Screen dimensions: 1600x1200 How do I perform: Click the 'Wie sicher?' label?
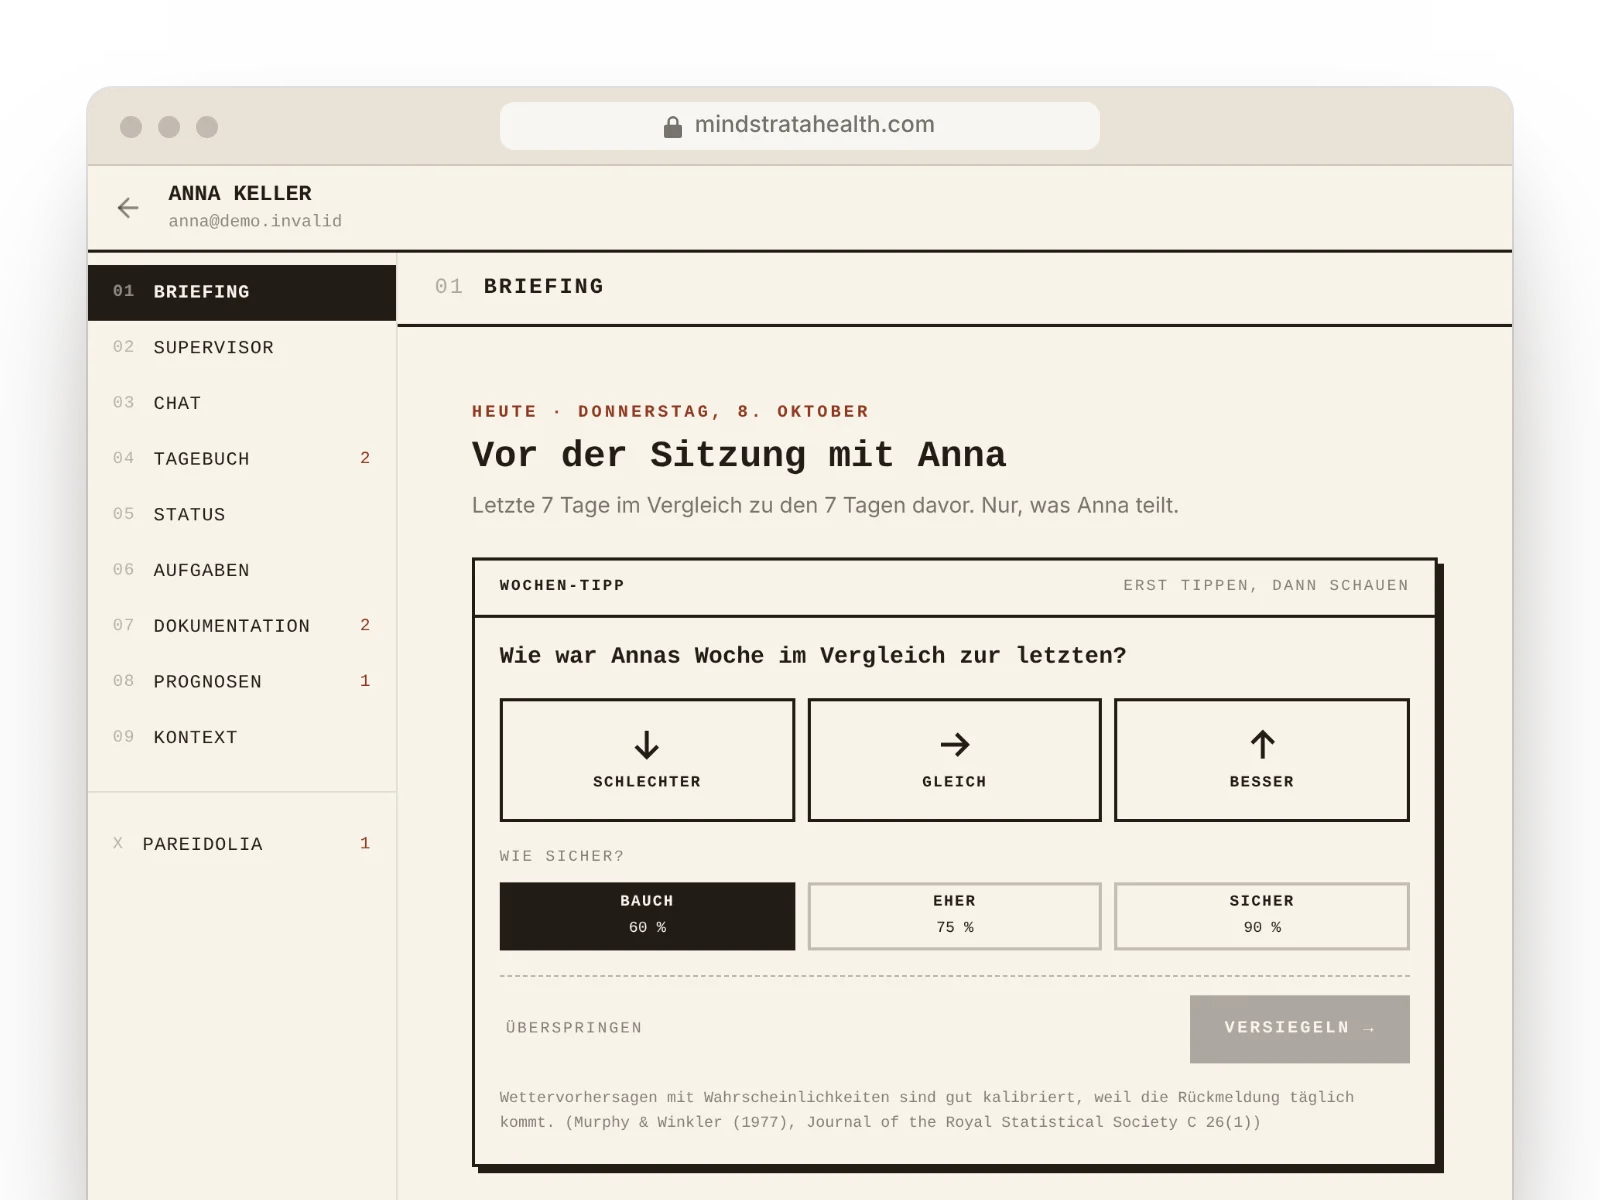tap(562, 856)
